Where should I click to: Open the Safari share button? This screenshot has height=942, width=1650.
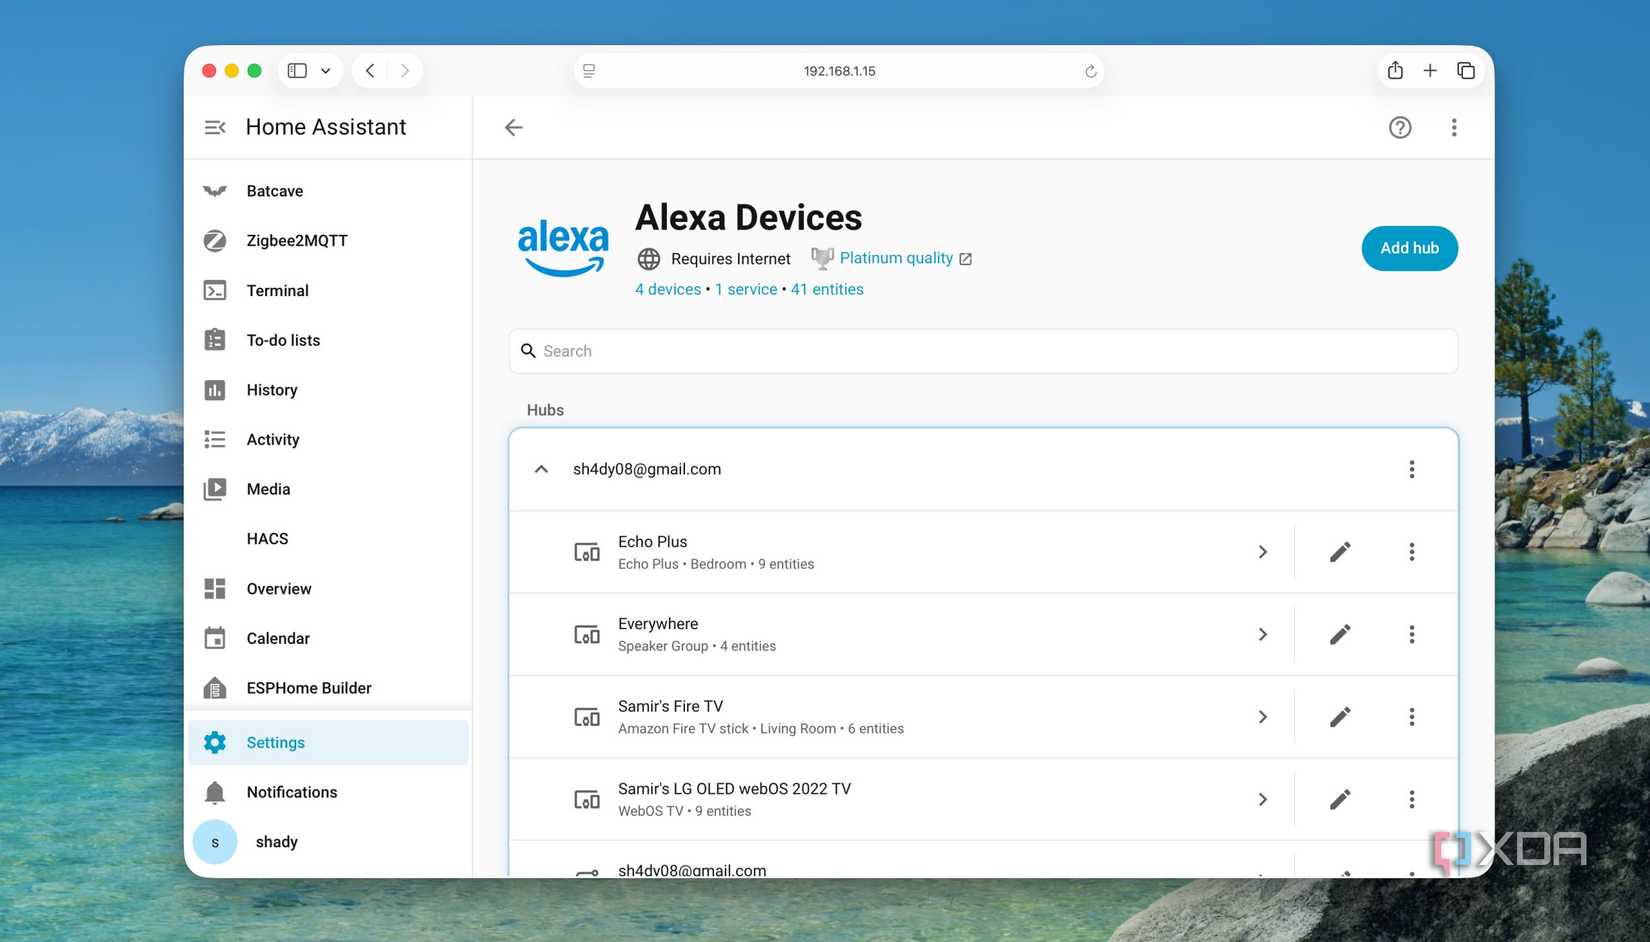[1395, 71]
